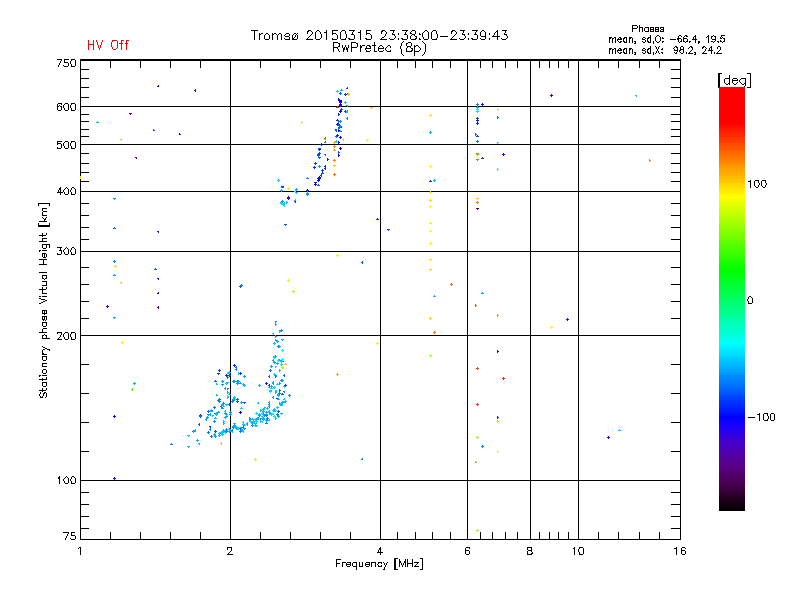Click the red 'HV Off' label

[x=108, y=45]
